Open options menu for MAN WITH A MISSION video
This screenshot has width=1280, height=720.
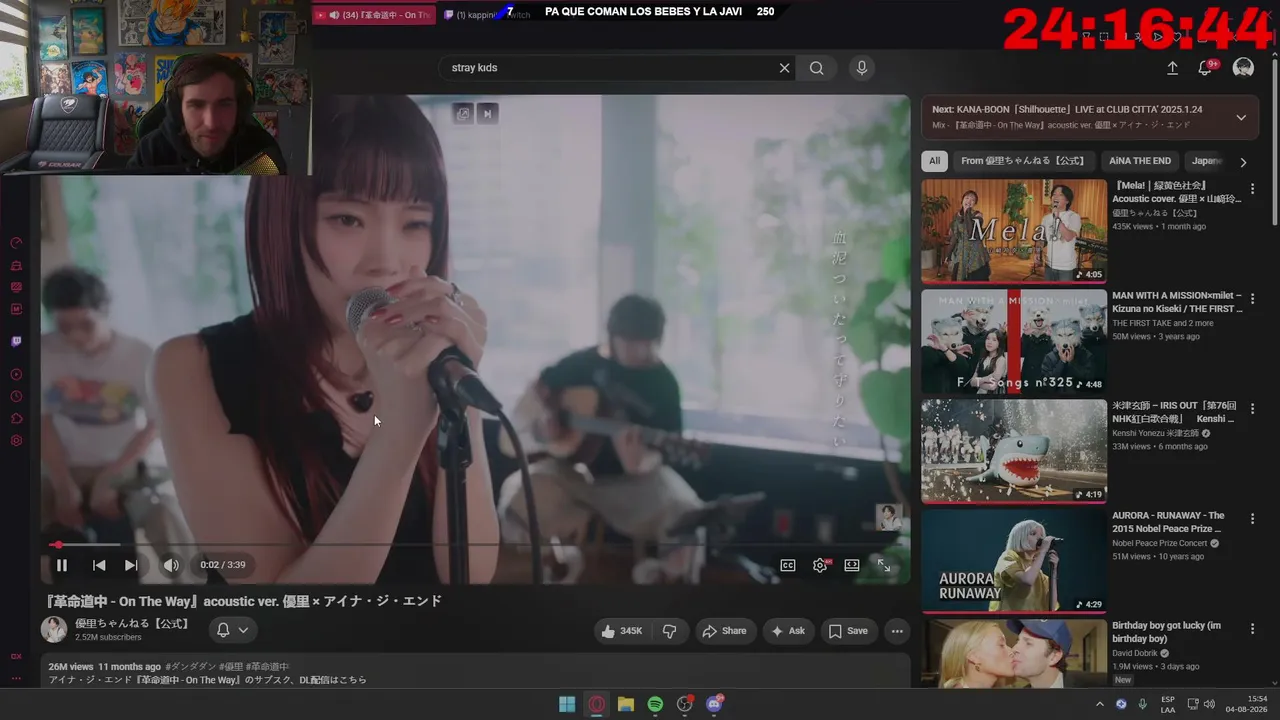pyautogui.click(x=1252, y=299)
